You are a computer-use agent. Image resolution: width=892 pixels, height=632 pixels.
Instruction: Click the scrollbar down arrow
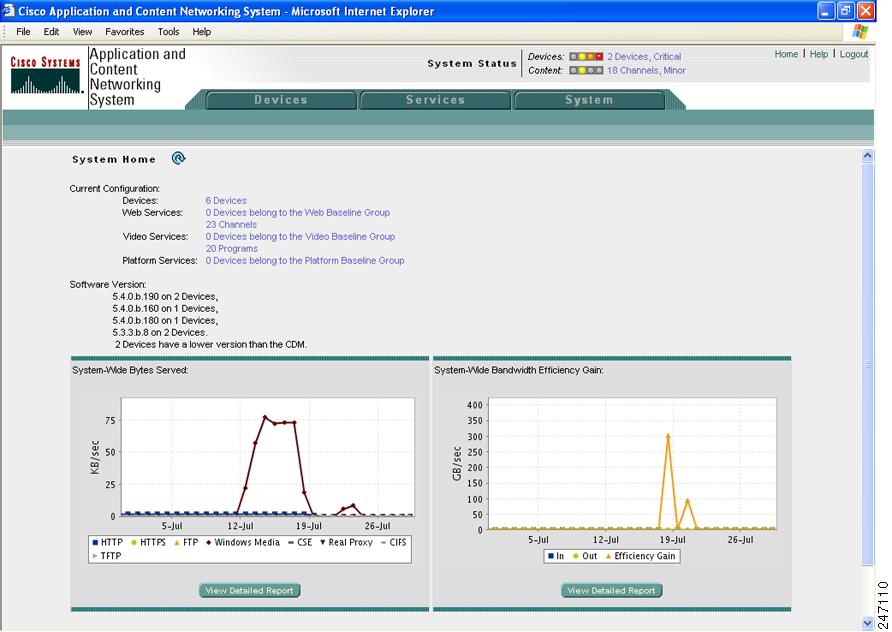pos(868,620)
